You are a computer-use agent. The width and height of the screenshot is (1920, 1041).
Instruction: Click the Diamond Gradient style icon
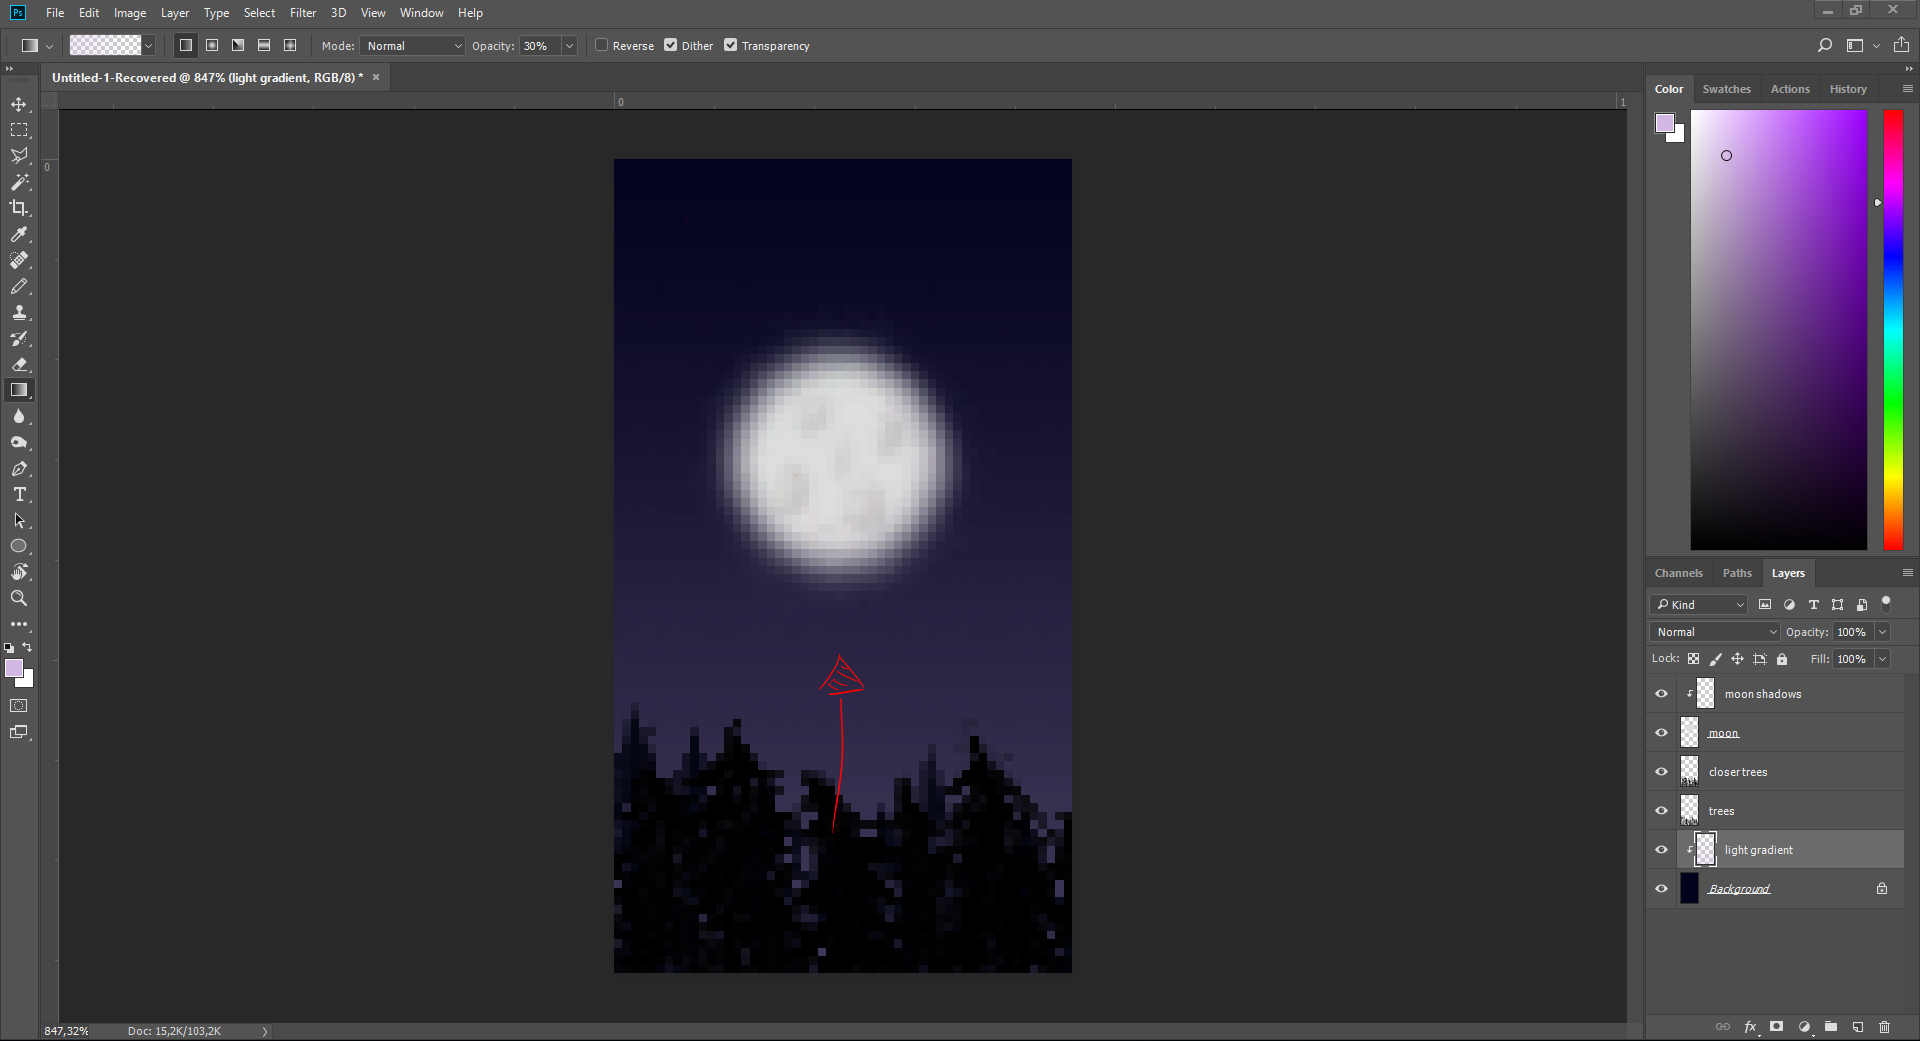(x=290, y=45)
